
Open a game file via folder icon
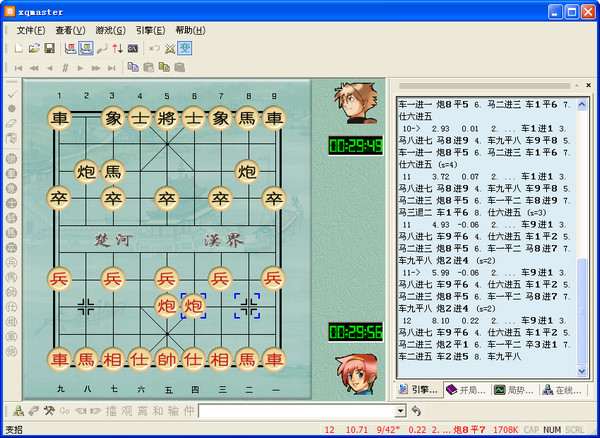[34, 48]
